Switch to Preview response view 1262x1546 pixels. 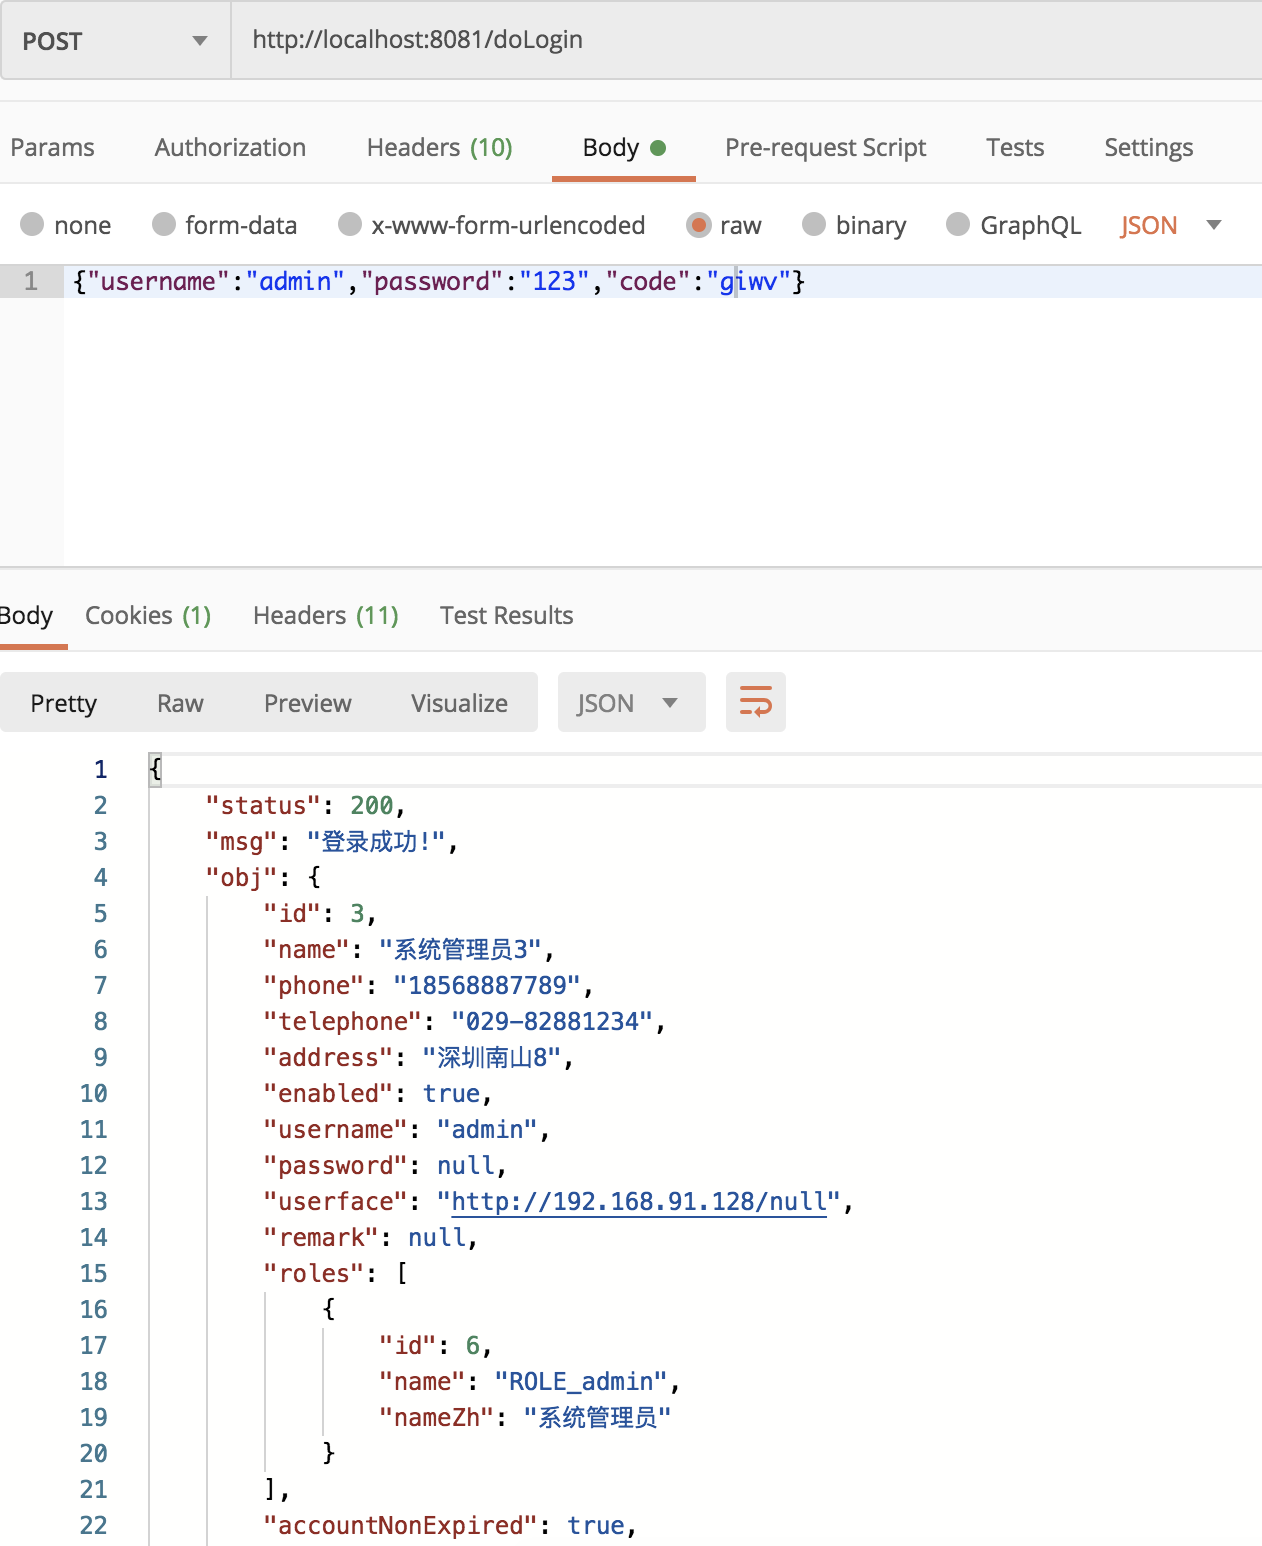307,703
